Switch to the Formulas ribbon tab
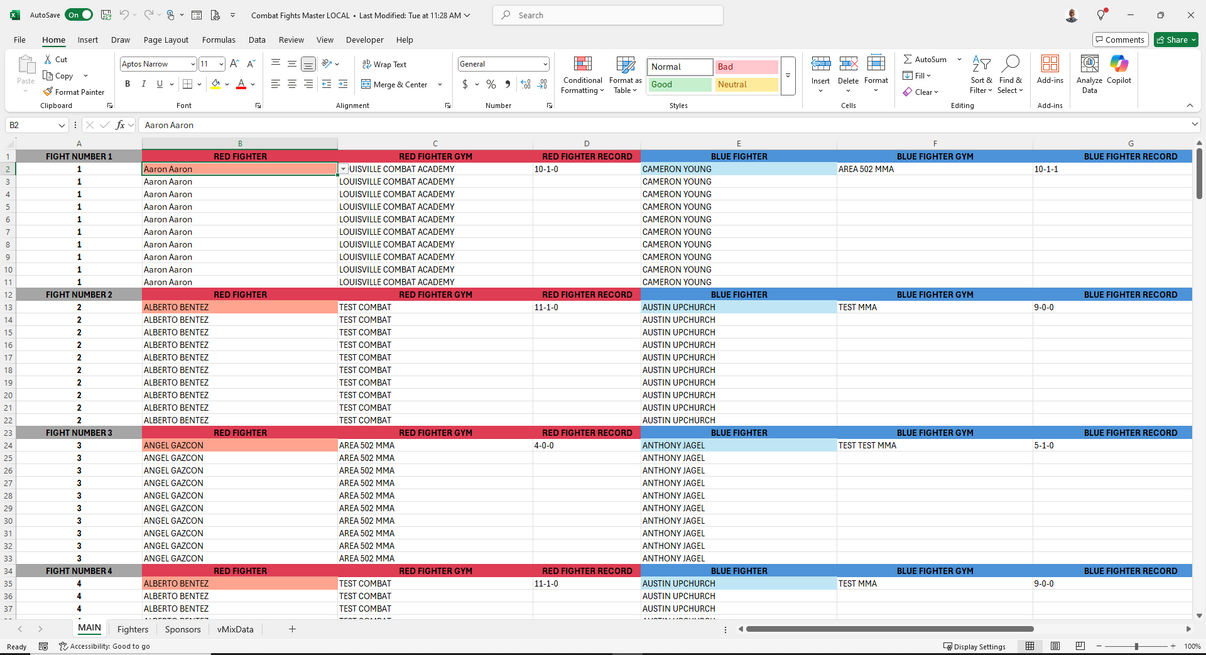The width and height of the screenshot is (1206, 655). point(218,39)
